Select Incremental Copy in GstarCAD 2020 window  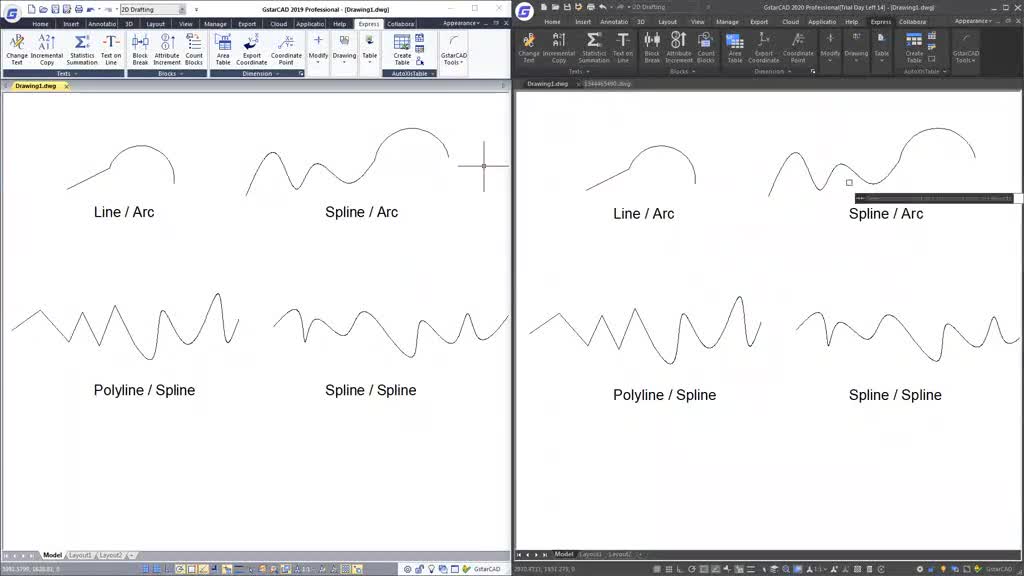point(558,48)
